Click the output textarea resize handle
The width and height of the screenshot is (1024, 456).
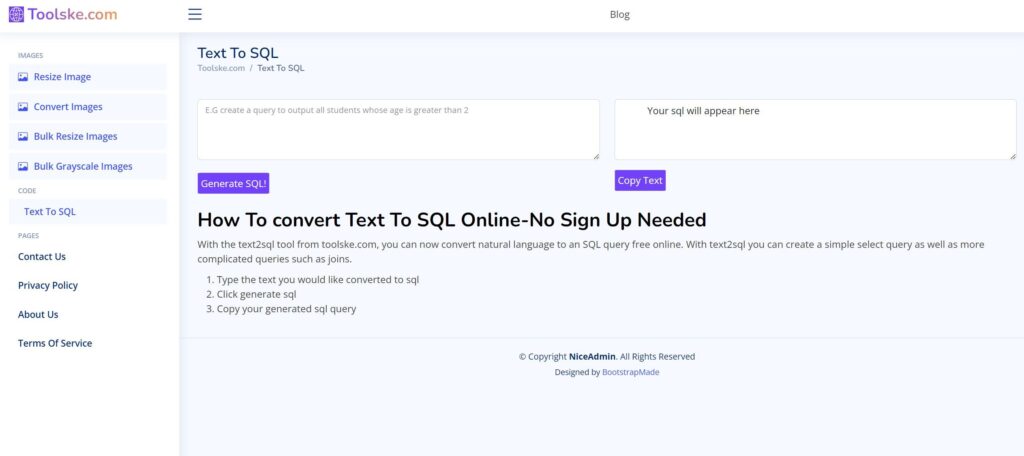click(1012, 155)
